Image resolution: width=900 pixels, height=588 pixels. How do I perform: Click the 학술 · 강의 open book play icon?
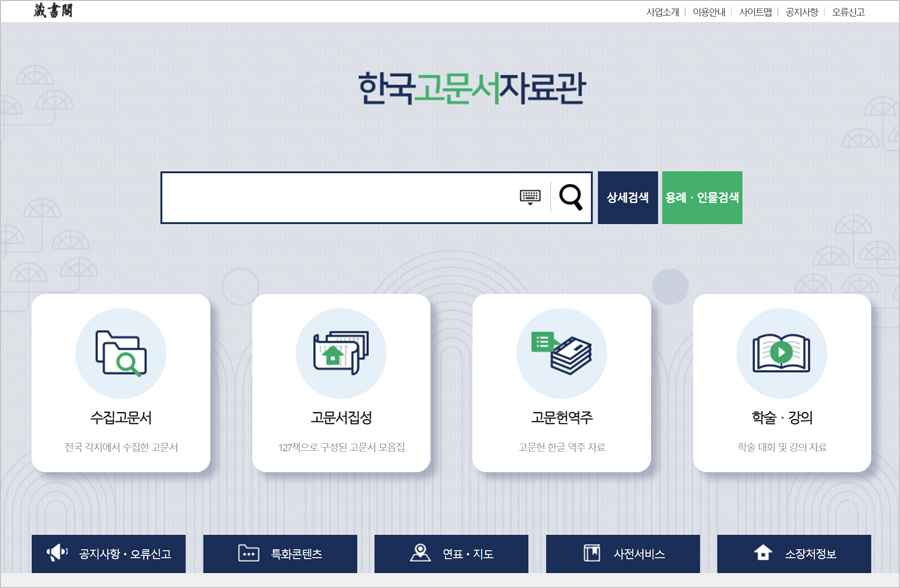click(x=781, y=353)
